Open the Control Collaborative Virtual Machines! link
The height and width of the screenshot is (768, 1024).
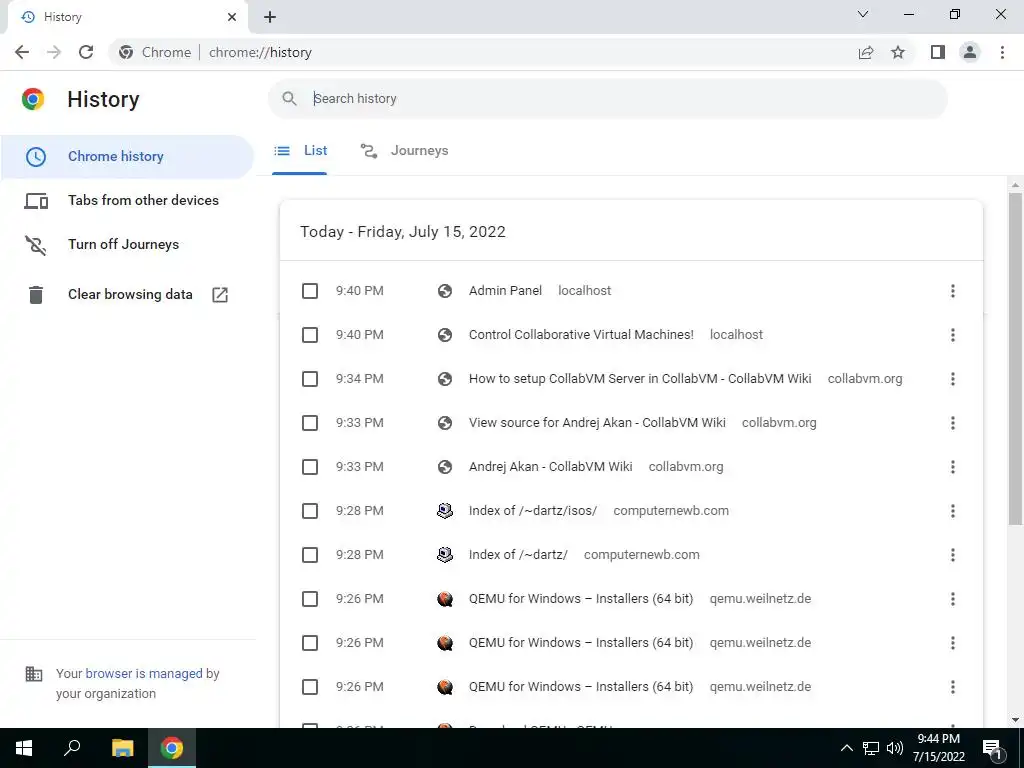pyautogui.click(x=581, y=335)
